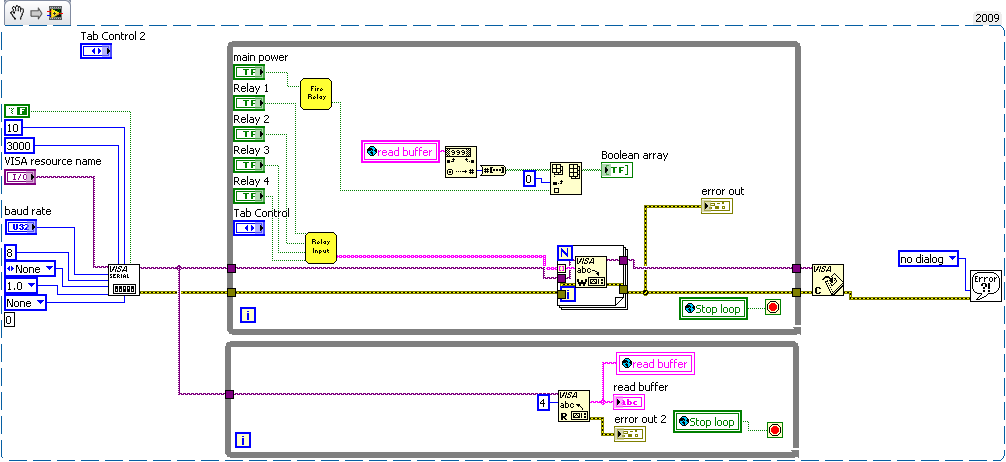Click the 'error out 2' label
Screen dimensions: 1006x462
pos(640,419)
